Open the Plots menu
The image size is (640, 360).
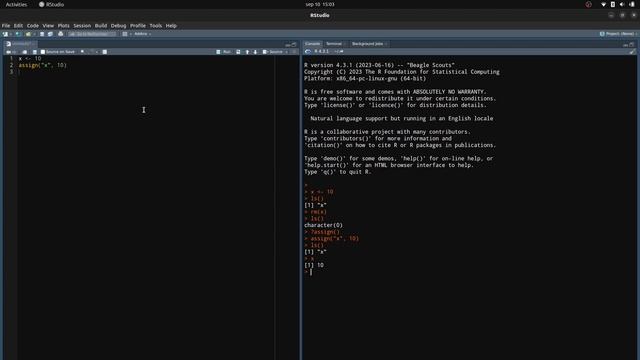(63, 25)
